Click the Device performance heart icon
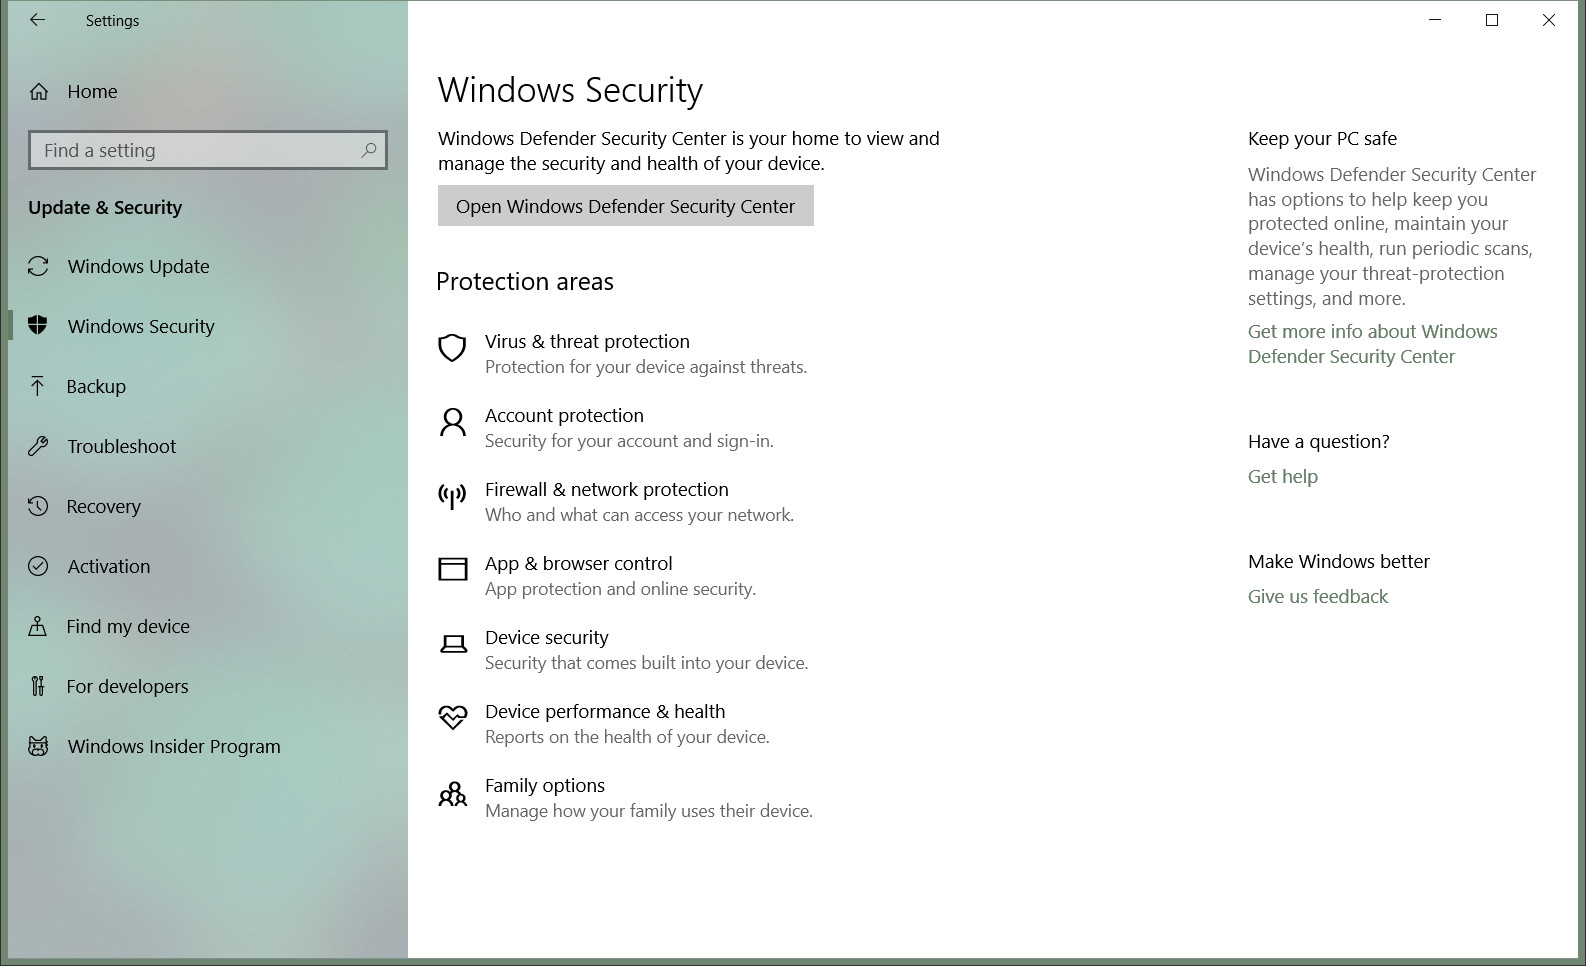Screen dimensions: 1586x966 coord(453,717)
